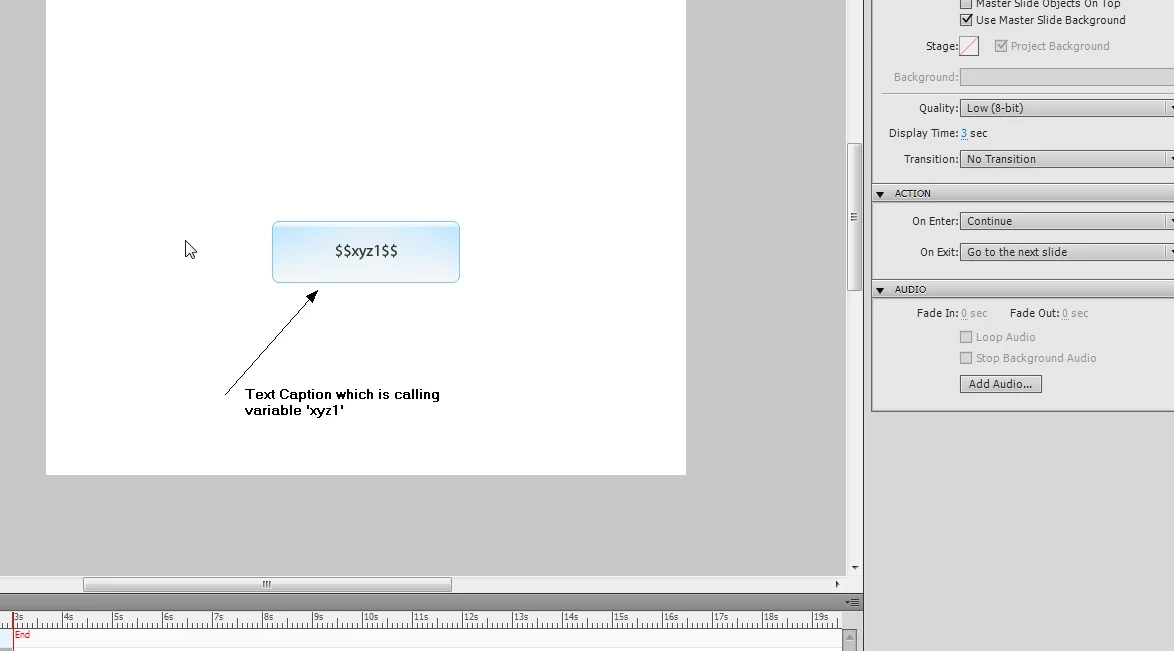
Task: Click the red End marker in timeline
Action: [x=22, y=635]
